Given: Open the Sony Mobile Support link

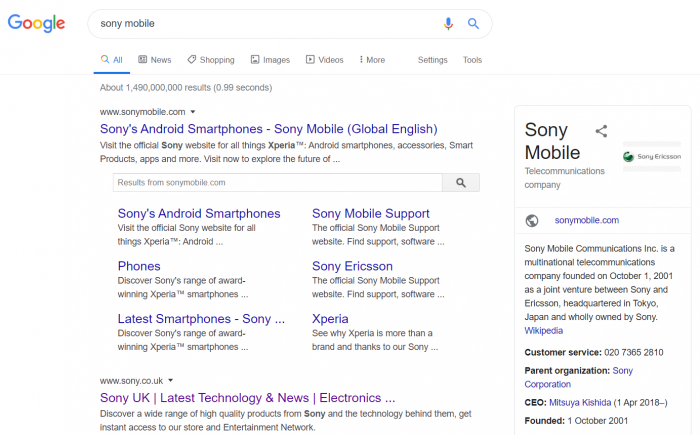Looking at the screenshot, I should coord(370,213).
